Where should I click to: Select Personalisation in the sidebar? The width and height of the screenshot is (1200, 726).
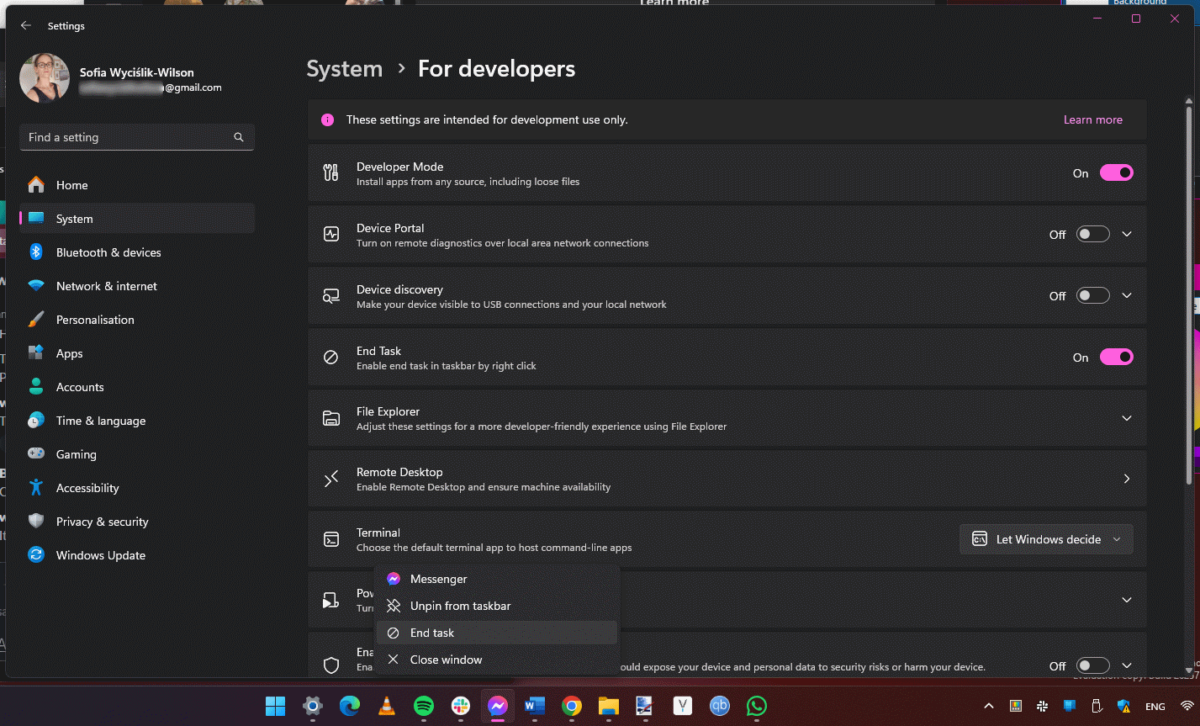[x=94, y=319]
